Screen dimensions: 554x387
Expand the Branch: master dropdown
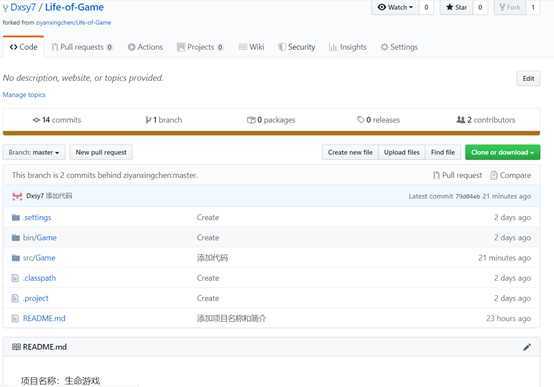[x=34, y=152]
